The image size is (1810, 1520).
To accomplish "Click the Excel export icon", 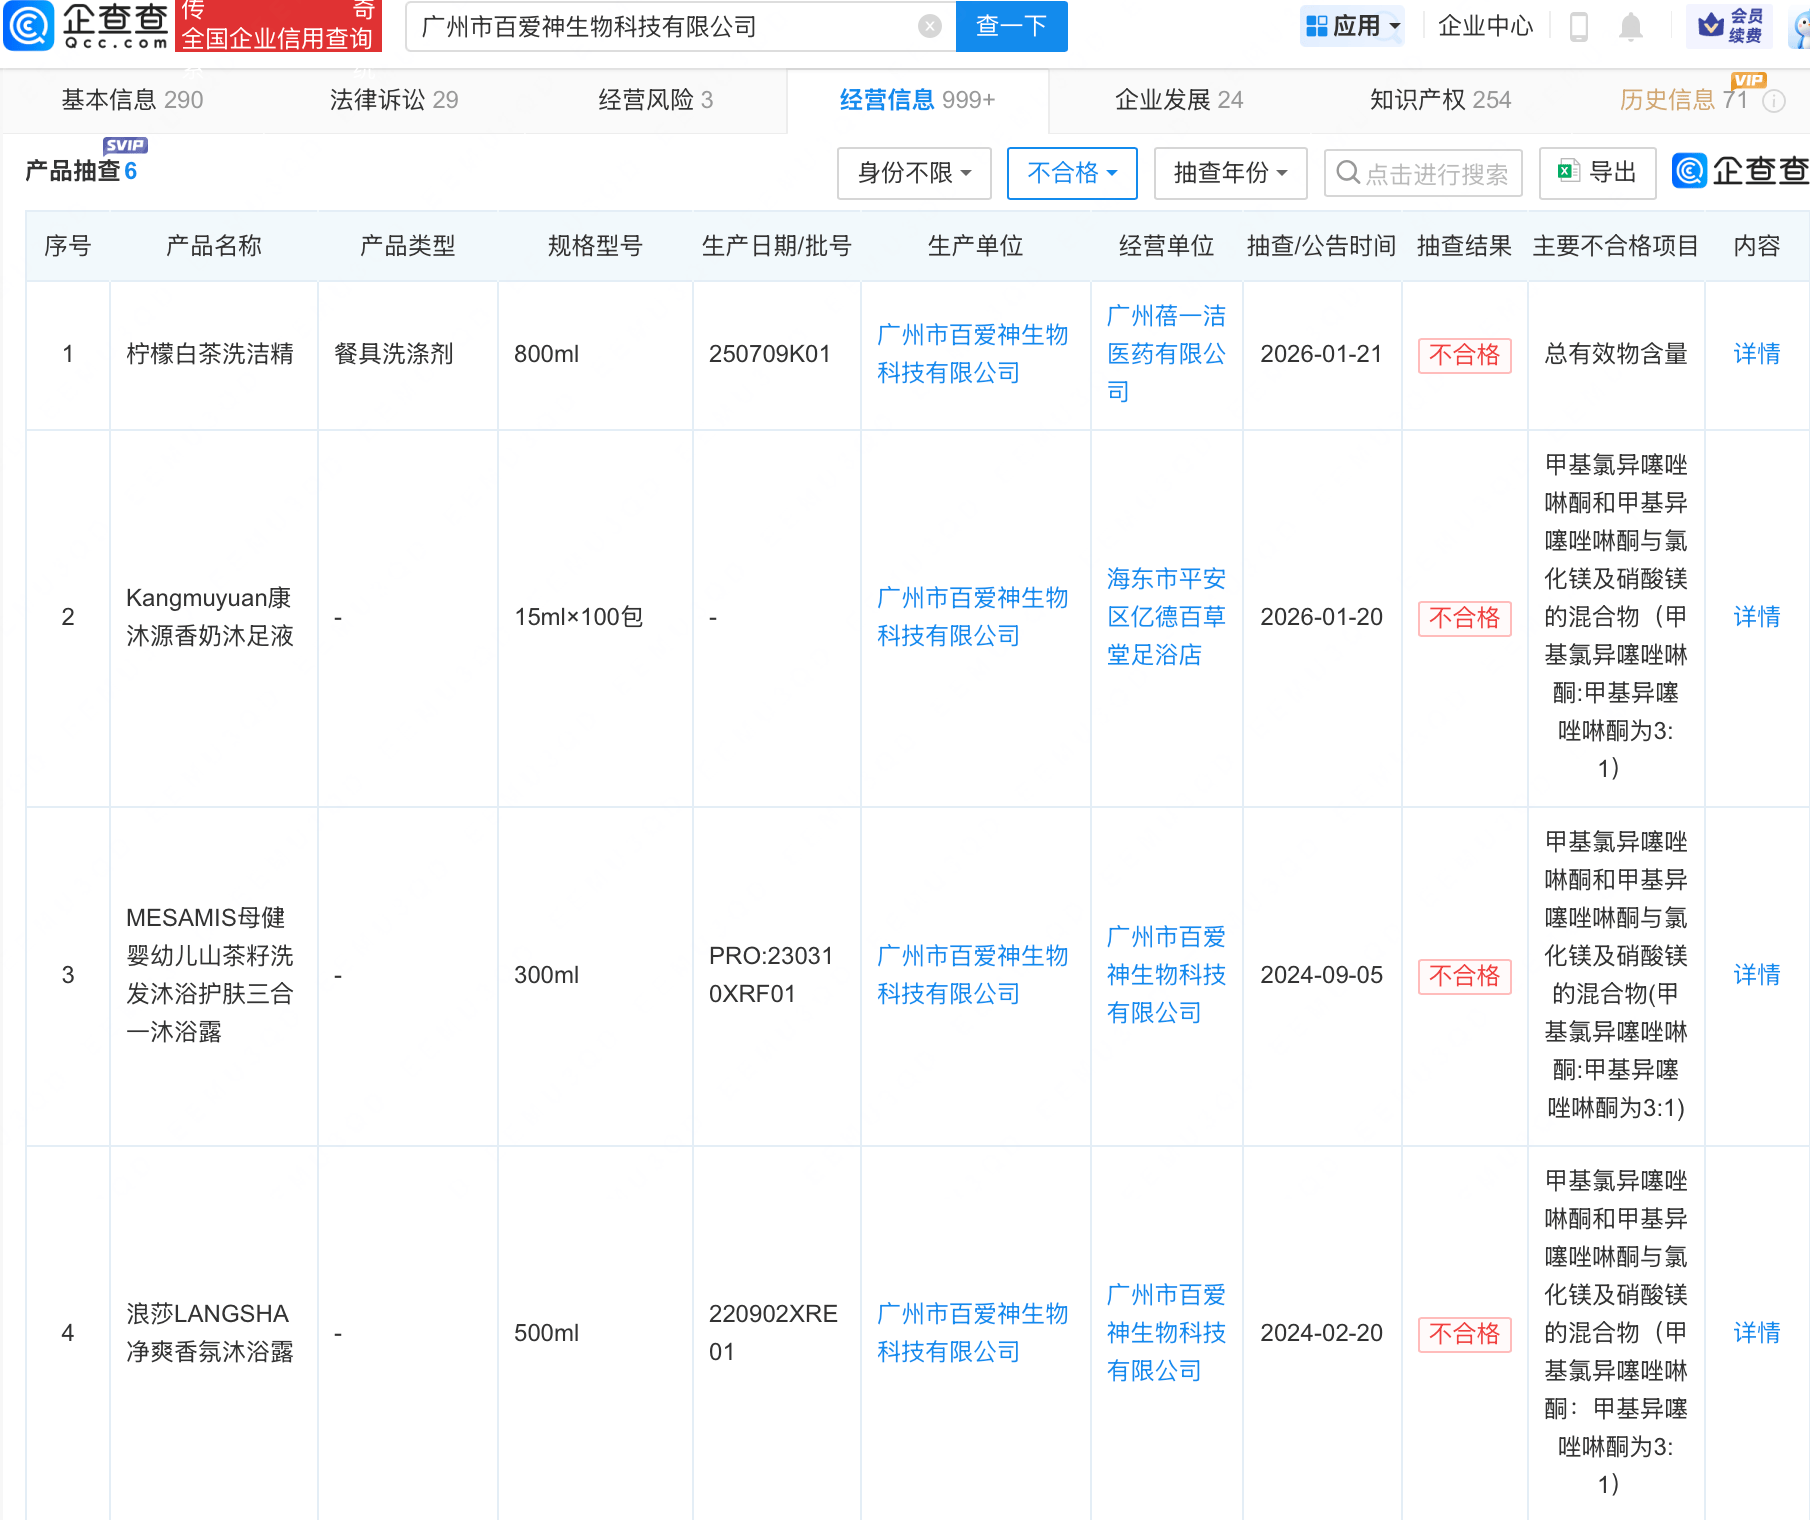I will pos(1568,172).
